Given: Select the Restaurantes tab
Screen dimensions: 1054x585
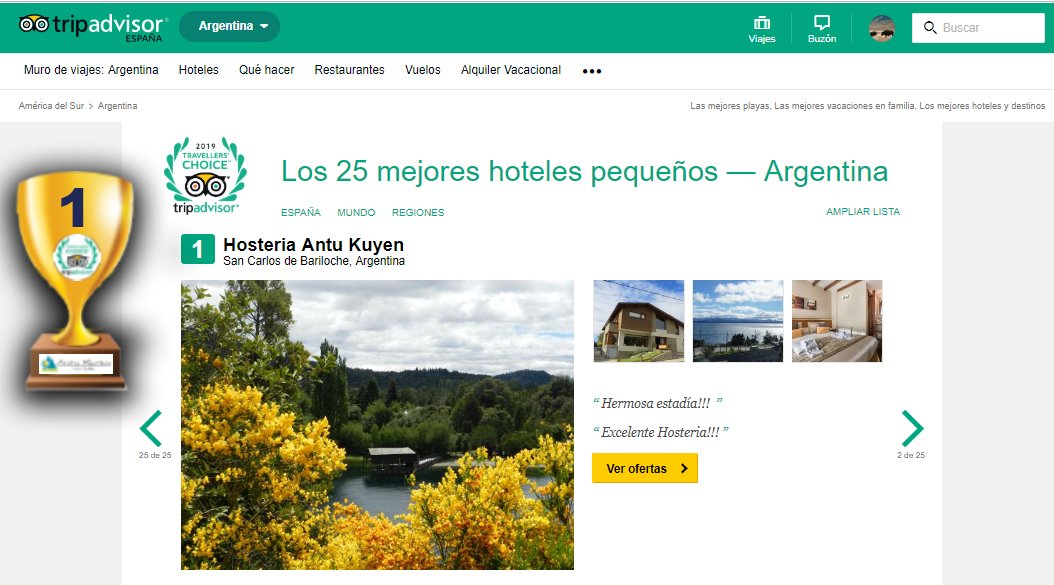Looking at the screenshot, I should pyautogui.click(x=350, y=70).
